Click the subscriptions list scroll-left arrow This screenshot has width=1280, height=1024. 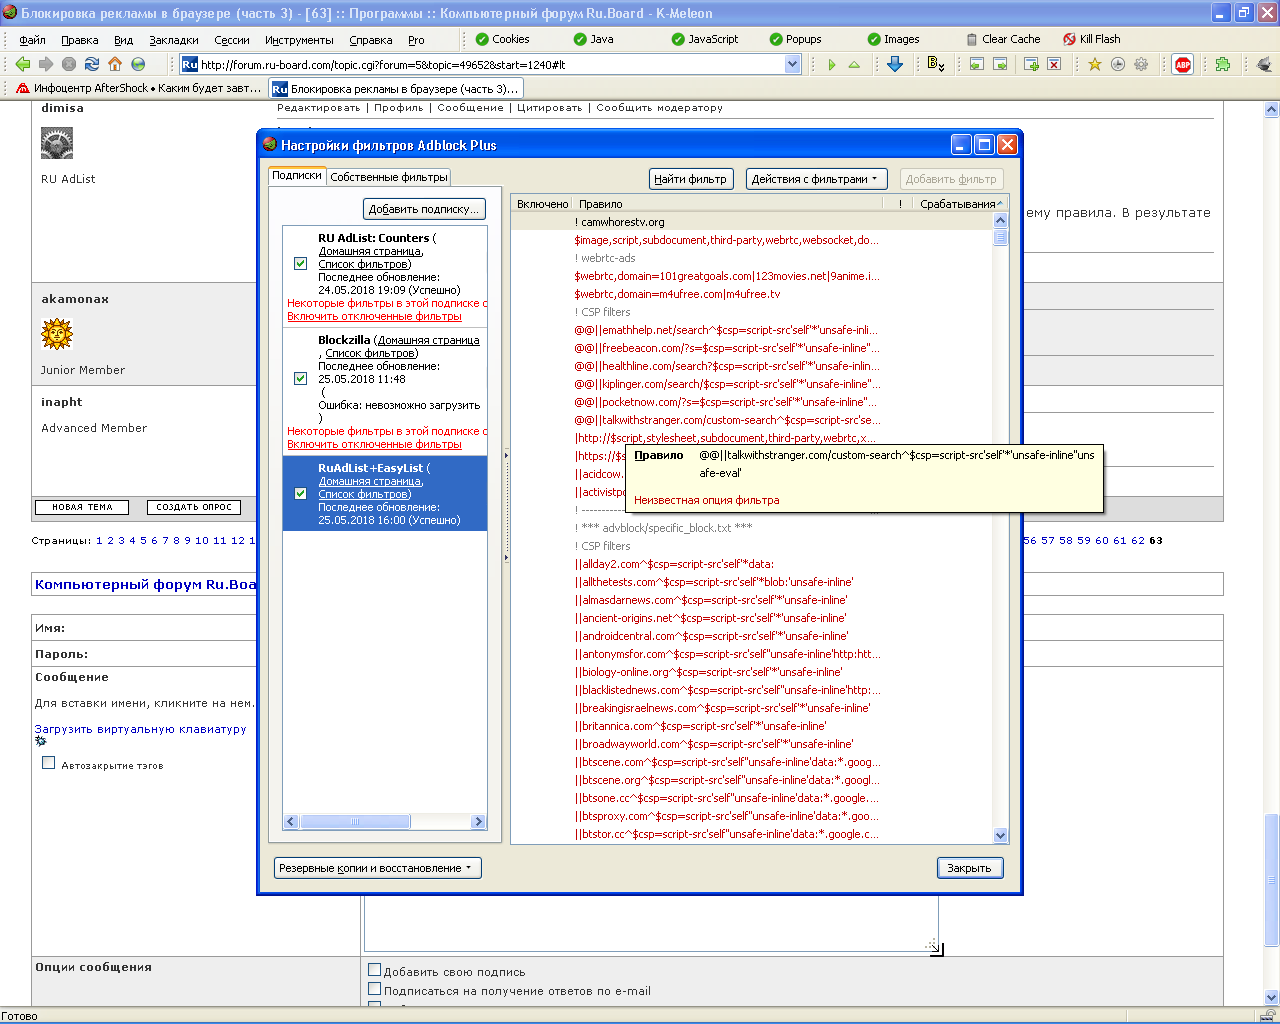coord(292,822)
